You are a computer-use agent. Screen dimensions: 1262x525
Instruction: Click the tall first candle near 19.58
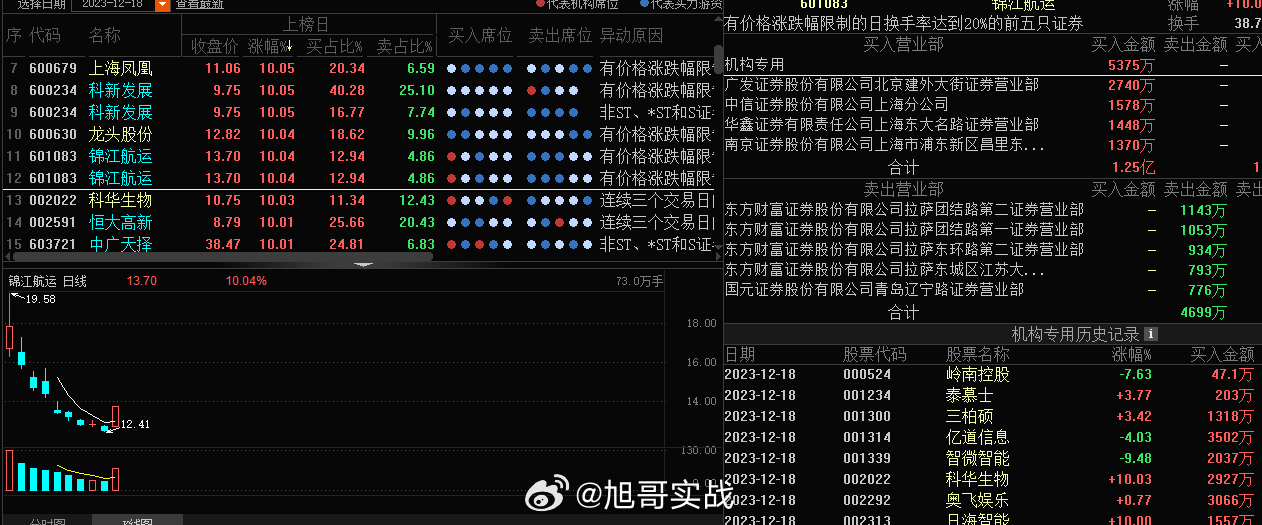point(10,337)
